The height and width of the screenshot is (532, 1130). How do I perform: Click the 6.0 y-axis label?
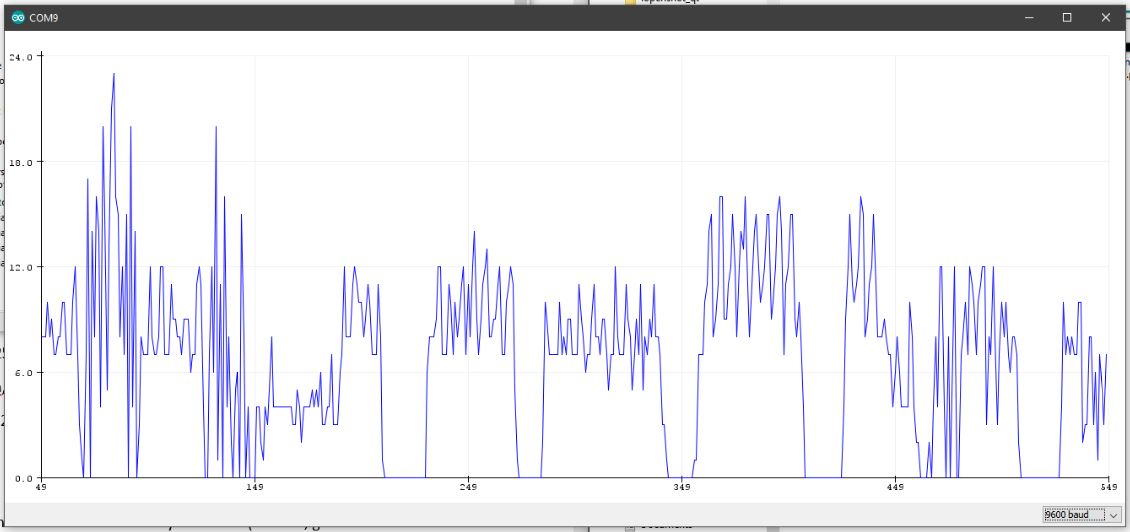pos(22,373)
